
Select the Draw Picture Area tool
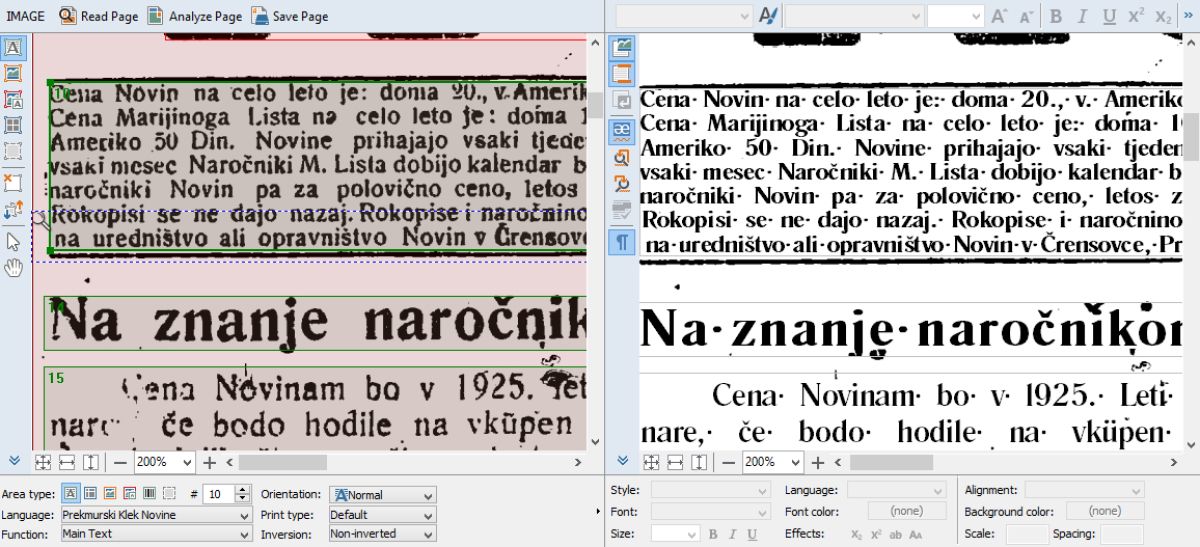point(14,73)
